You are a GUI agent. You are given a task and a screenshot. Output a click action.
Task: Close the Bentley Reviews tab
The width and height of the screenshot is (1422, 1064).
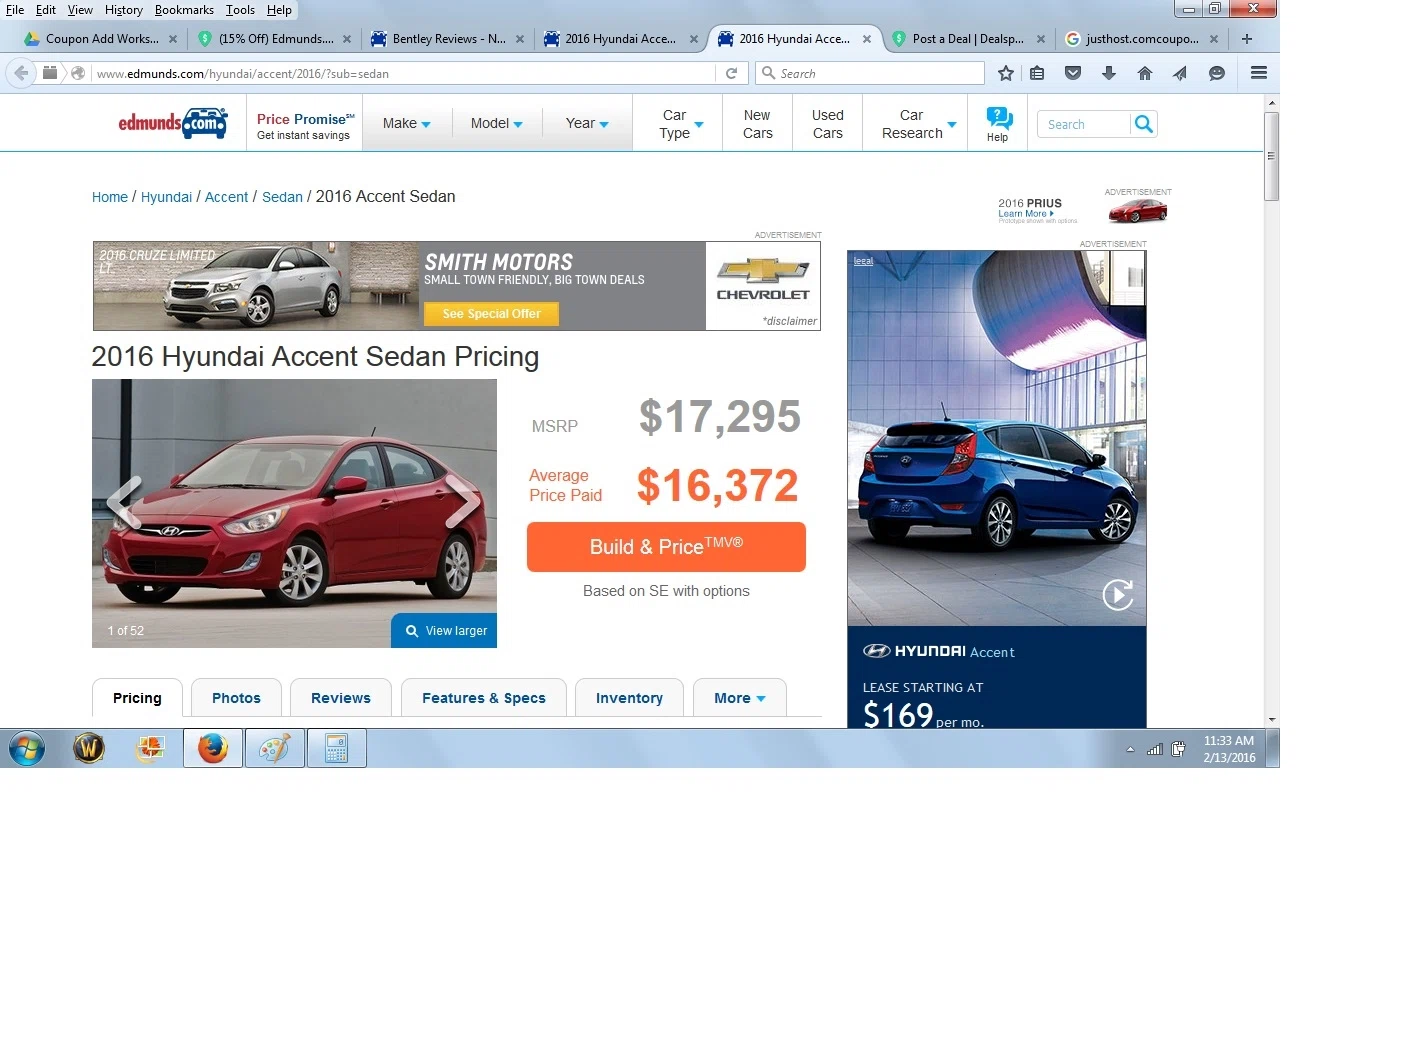[520, 39]
